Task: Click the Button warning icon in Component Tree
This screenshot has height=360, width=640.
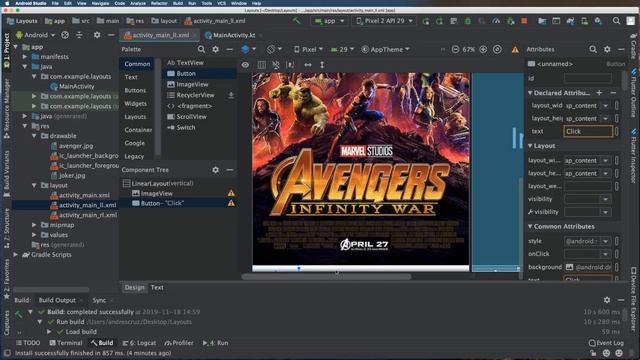Action: [x=231, y=203]
